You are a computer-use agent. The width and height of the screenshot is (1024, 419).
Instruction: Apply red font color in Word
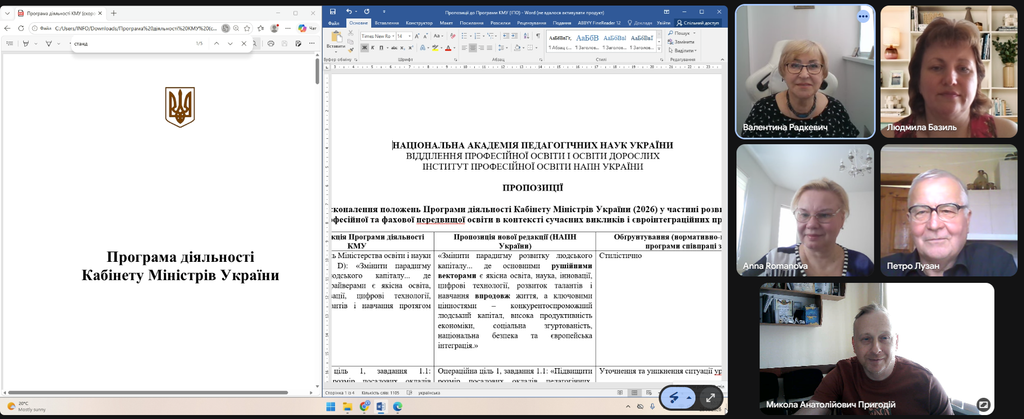tap(448, 48)
